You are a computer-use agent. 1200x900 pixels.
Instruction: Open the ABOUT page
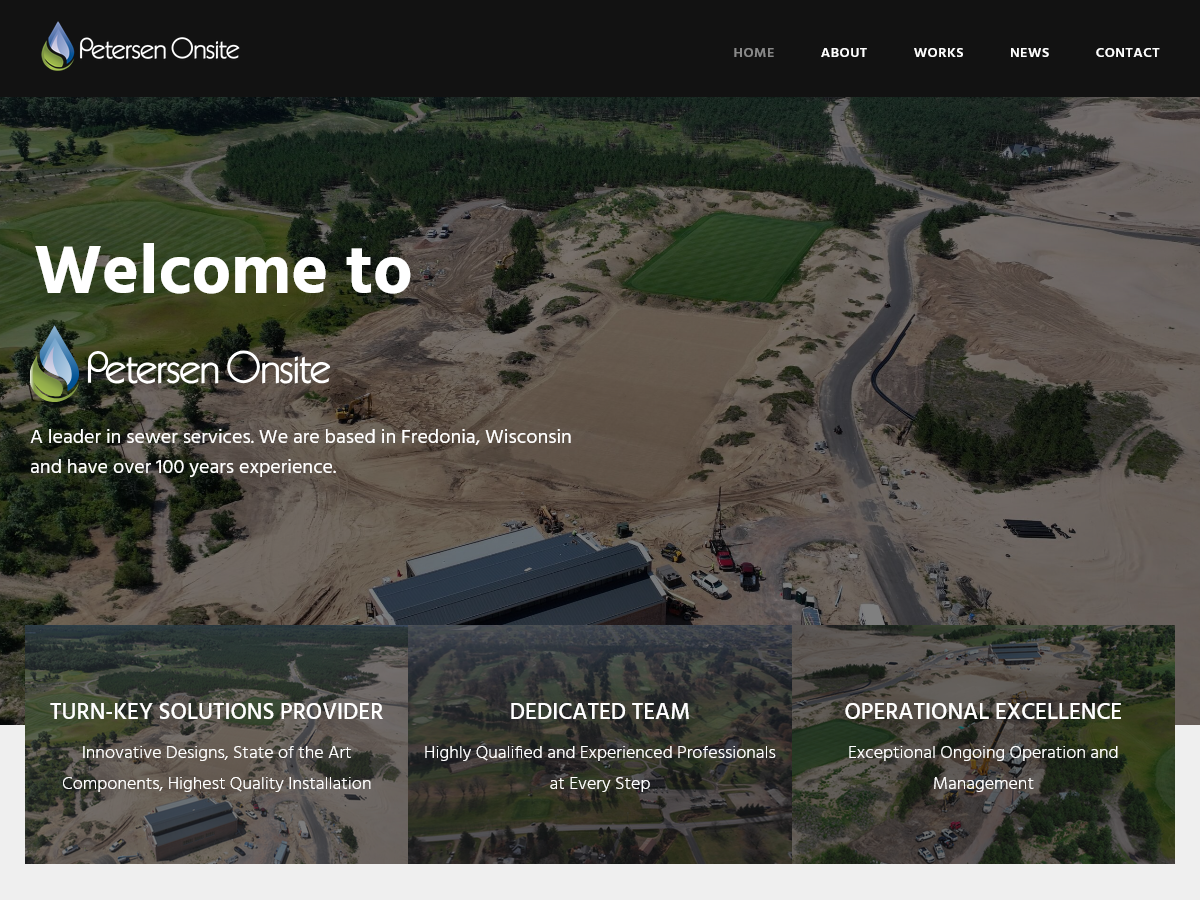click(x=843, y=53)
